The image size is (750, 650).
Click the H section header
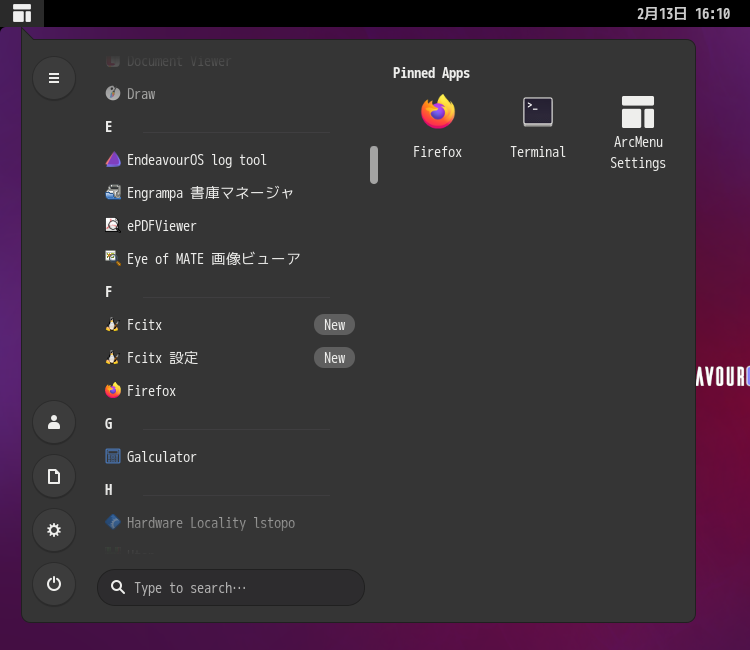point(109,490)
